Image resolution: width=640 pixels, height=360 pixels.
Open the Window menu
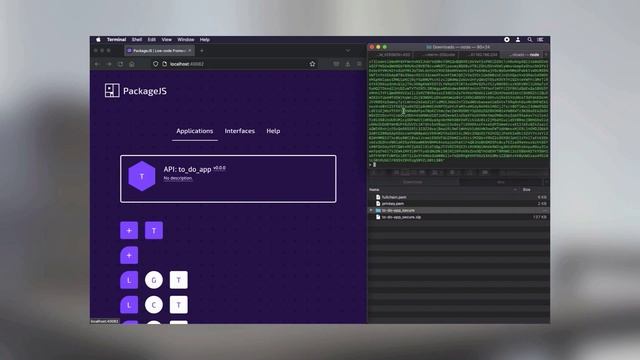click(x=186, y=40)
